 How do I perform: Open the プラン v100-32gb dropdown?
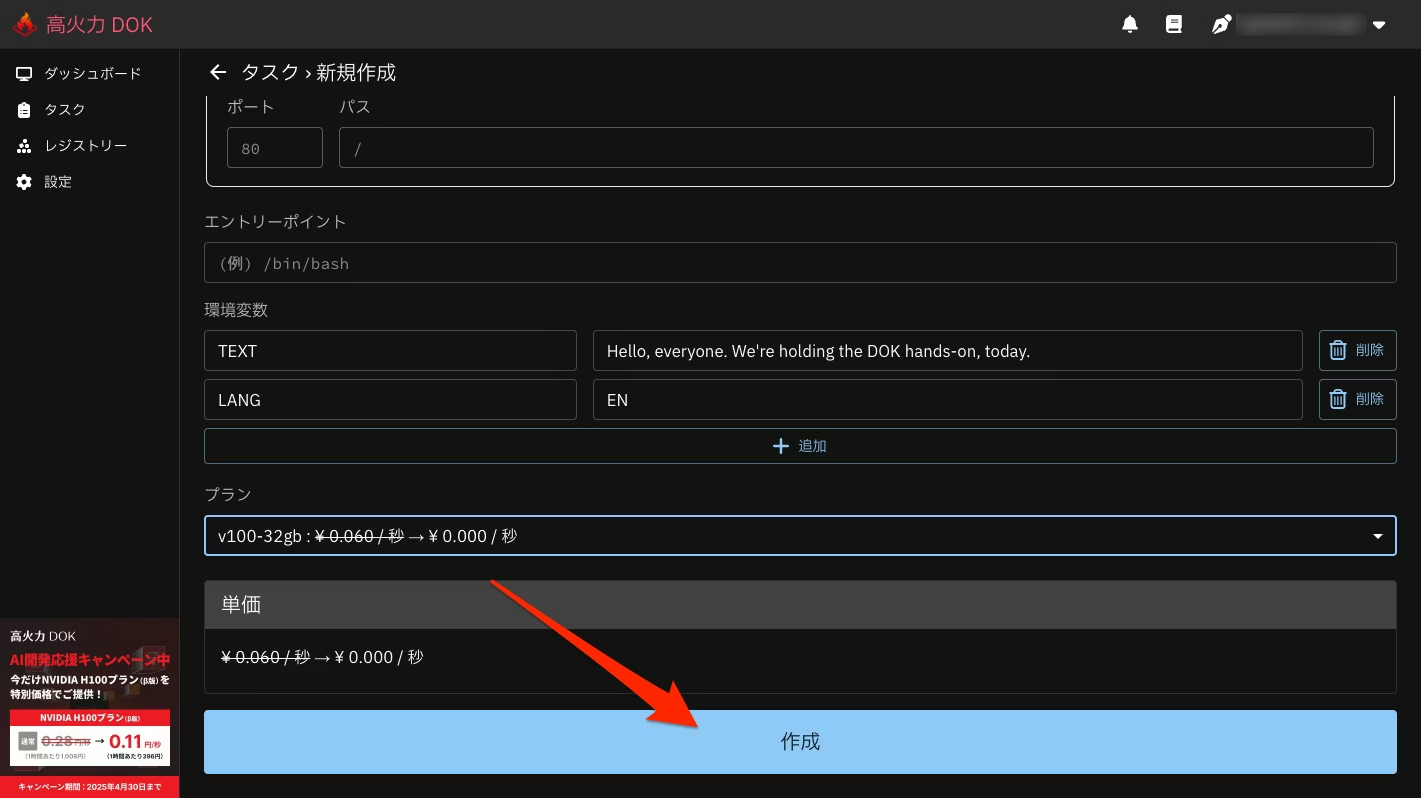pyautogui.click(x=799, y=536)
